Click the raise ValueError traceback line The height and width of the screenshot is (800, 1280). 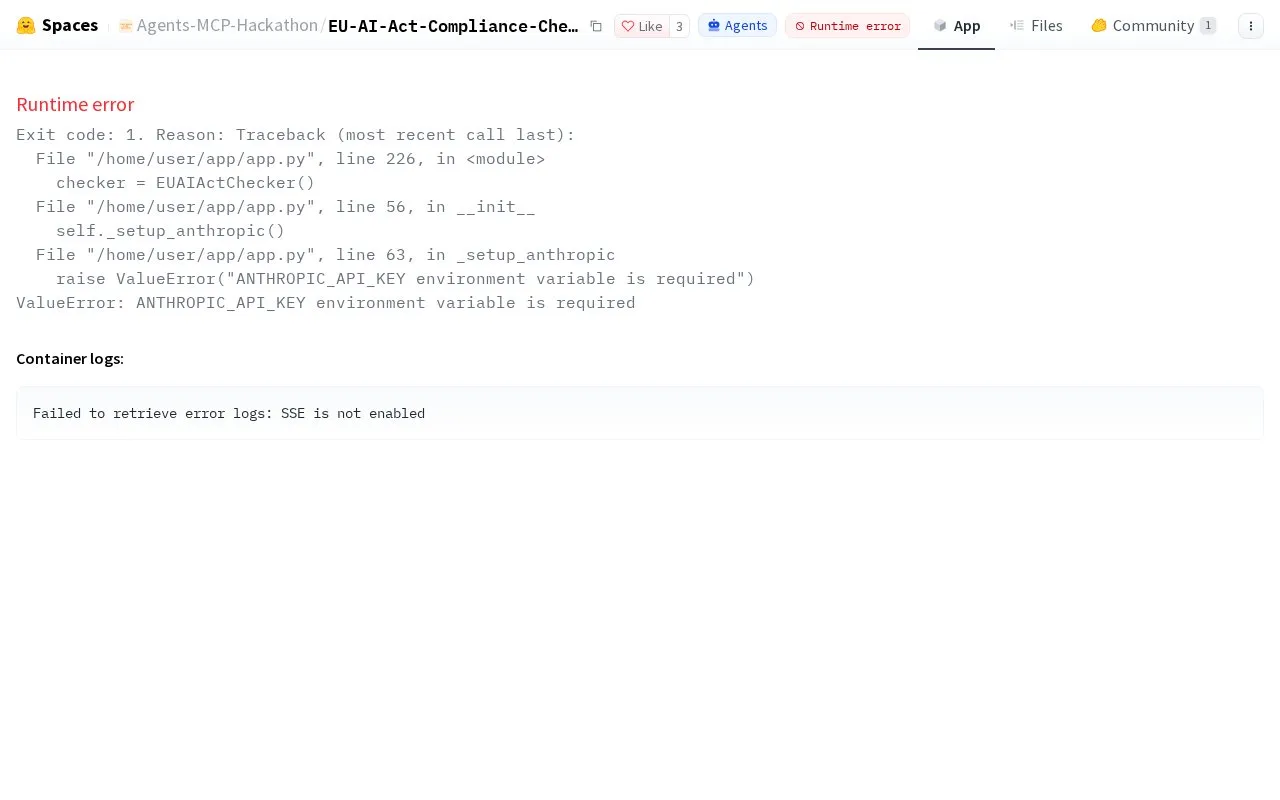(405, 279)
